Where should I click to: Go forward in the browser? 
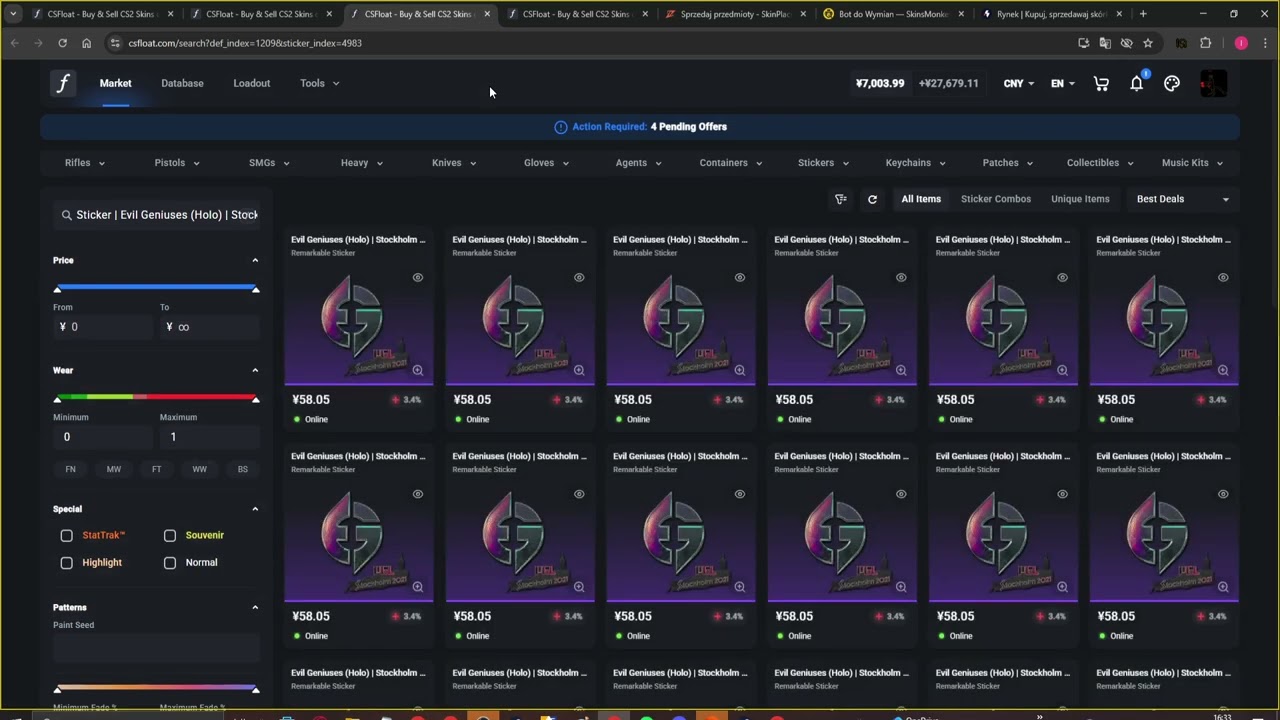point(38,43)
